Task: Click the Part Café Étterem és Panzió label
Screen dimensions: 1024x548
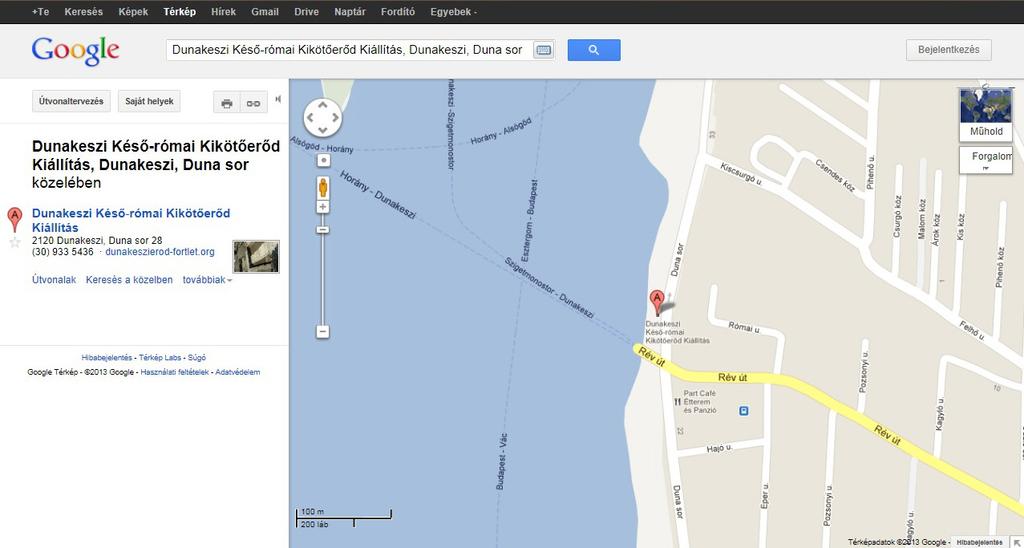Action: tap(699, 402)
